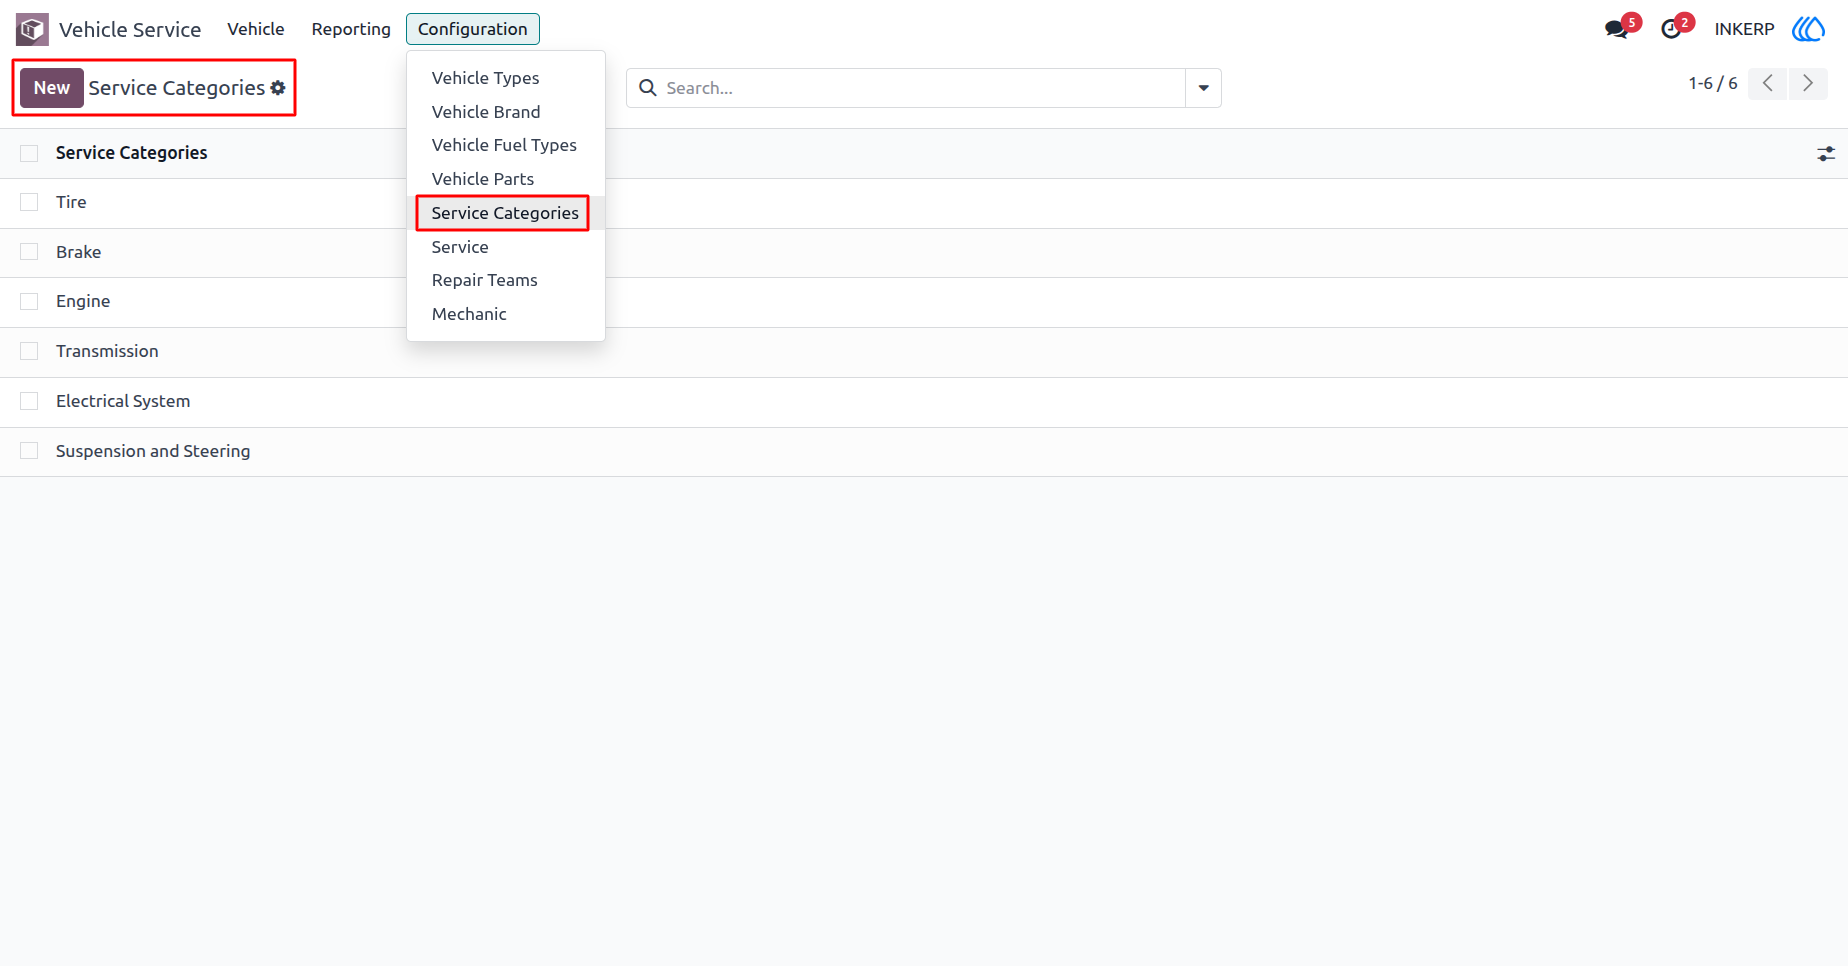Go to the next page arrow
The height and width of the screenshot is (966, 1848).
(1808, 84)
